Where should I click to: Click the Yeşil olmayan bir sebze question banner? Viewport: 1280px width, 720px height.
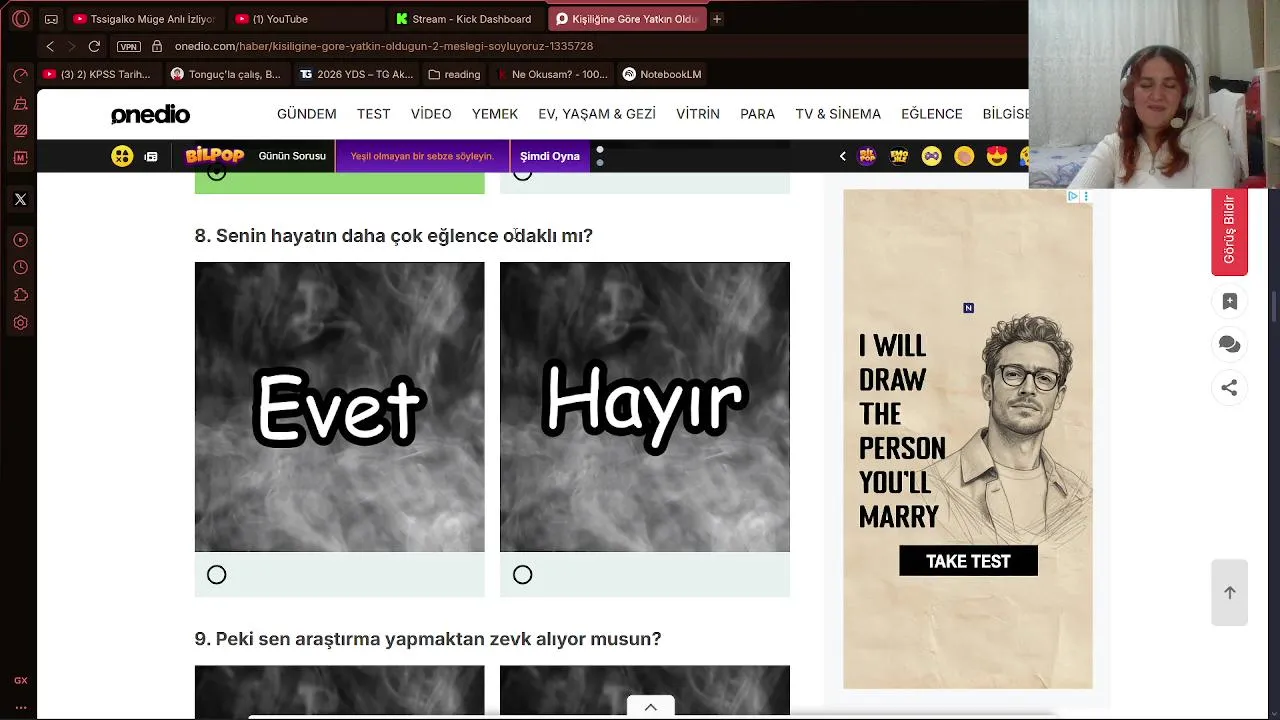(x=422, y=156)
